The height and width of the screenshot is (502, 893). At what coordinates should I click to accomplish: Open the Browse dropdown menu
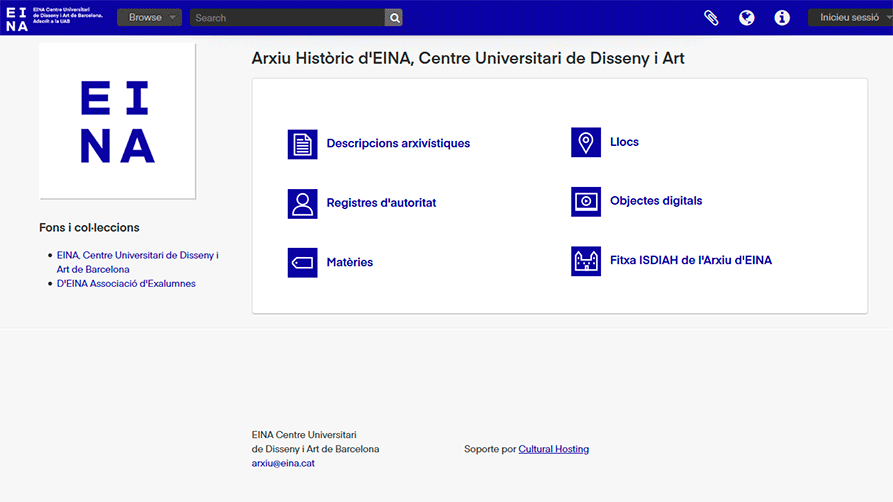pos(149,18)
